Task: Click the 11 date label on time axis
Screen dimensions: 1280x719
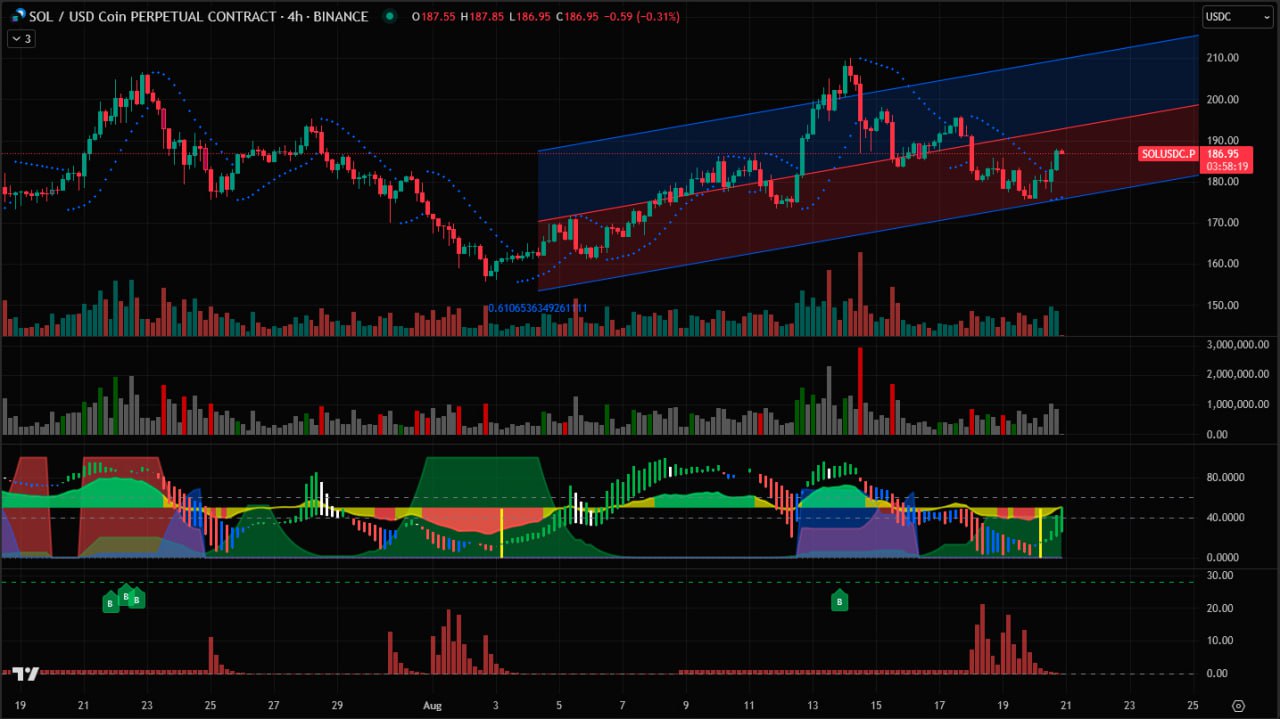Action: [x=750, y=706]
